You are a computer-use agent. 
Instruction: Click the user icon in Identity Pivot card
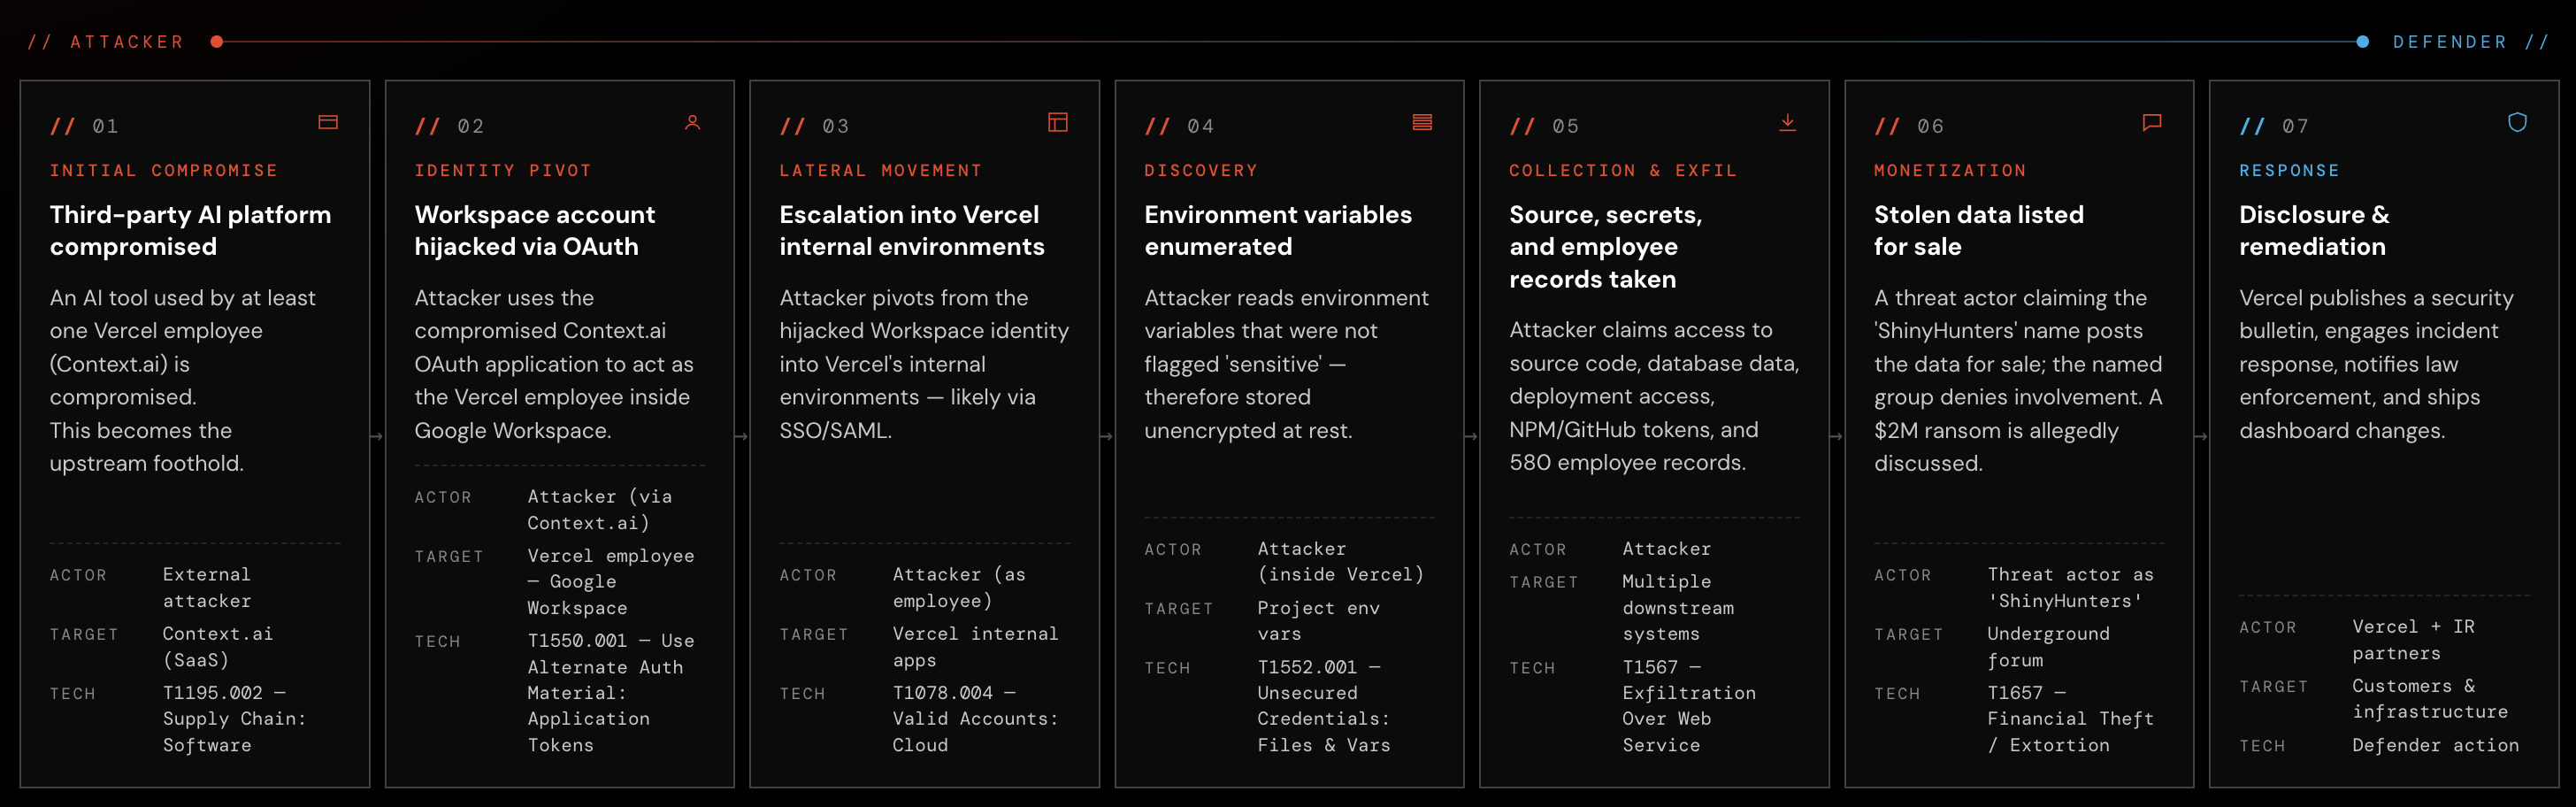click(x=692, y=122)
